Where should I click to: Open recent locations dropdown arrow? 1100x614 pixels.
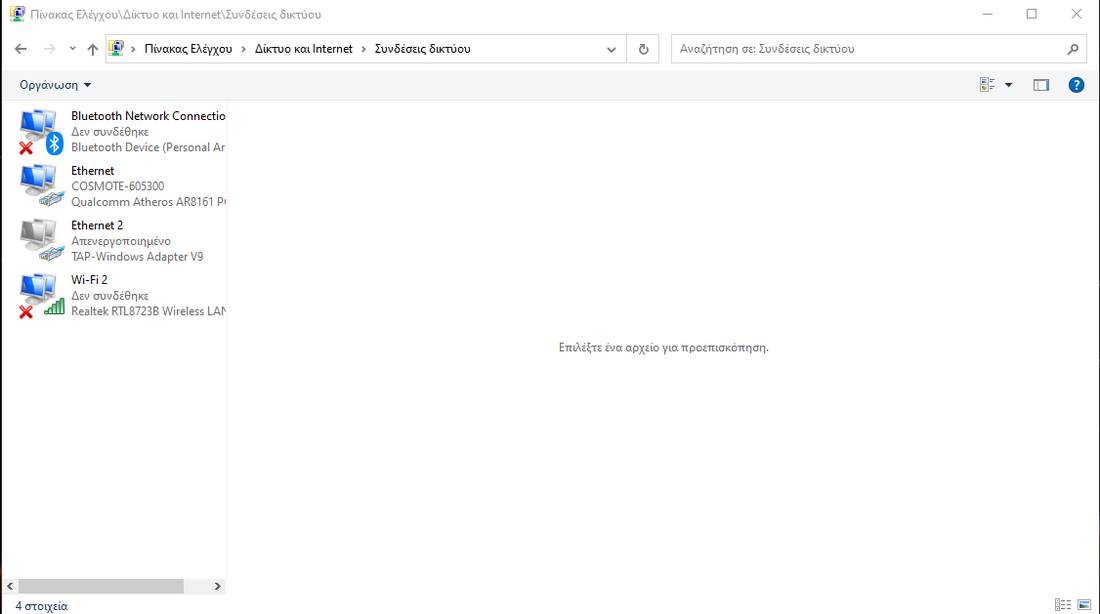click(72, 49)
